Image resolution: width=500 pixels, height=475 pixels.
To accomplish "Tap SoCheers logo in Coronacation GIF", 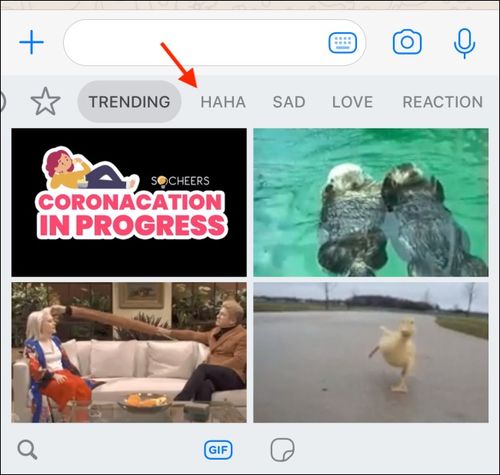I will (x=180, y=181).
